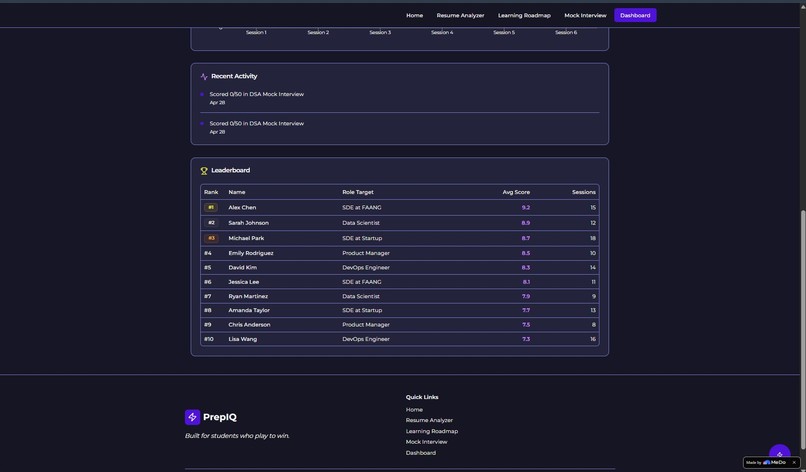Screen dimensions: 806x472
Task: Open Mock Interview in top navigation
Action: [585, 15]
